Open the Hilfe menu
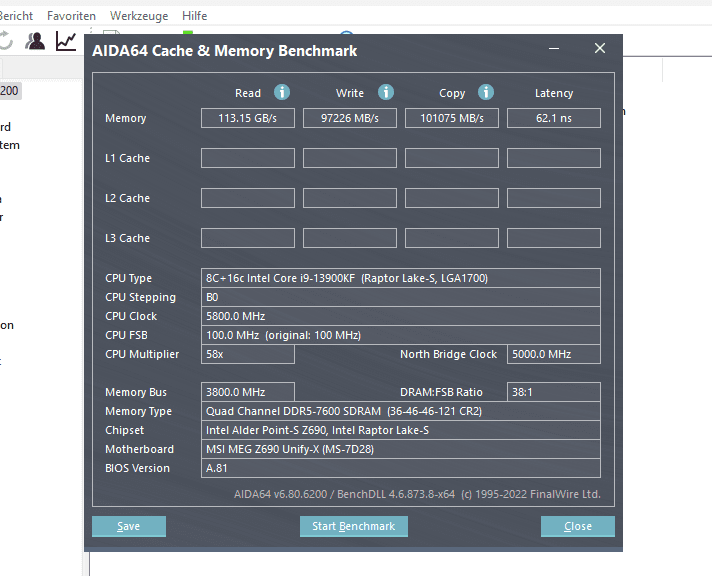 [194, 16]
